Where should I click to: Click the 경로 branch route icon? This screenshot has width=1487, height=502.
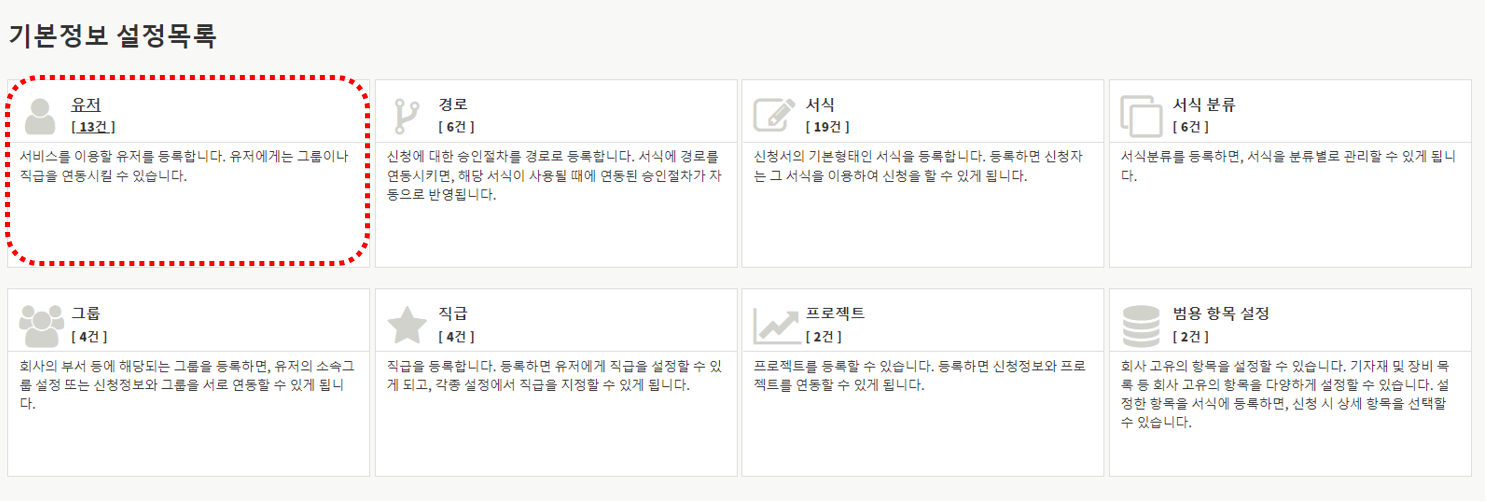click(407, 115)
